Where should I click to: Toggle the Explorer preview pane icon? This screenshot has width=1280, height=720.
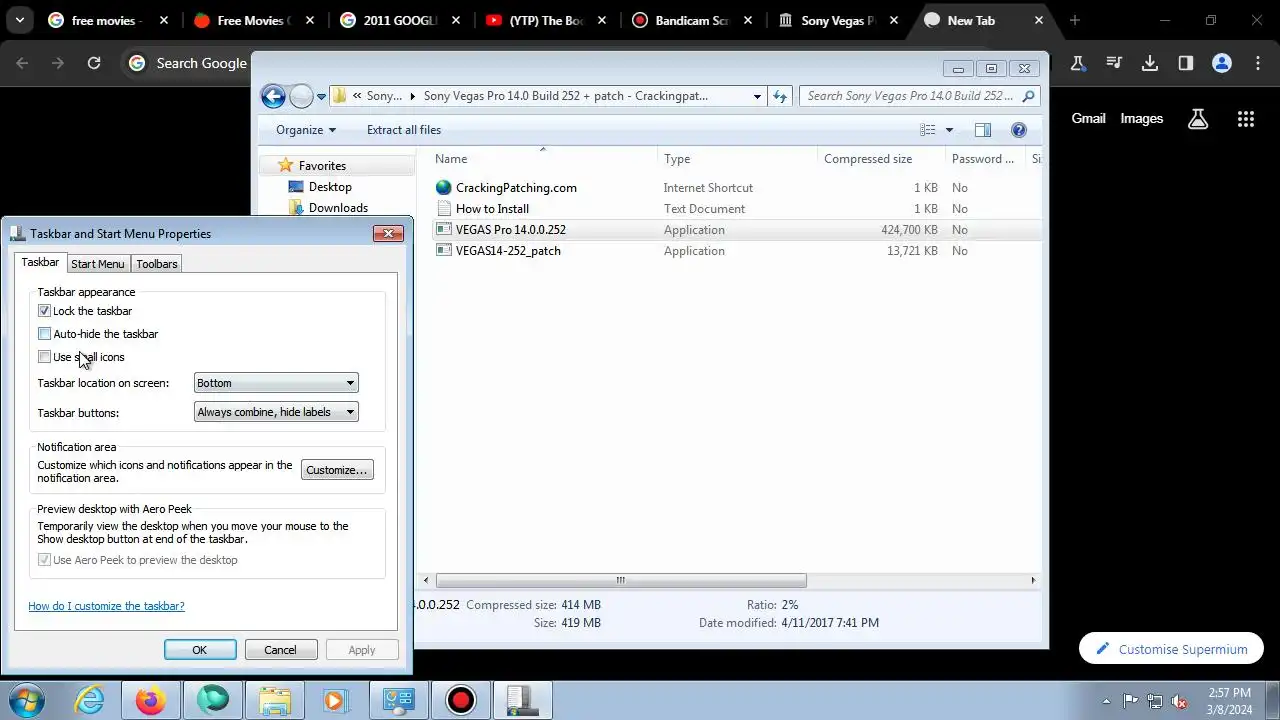pyautogui.click(x=983, y=130)
